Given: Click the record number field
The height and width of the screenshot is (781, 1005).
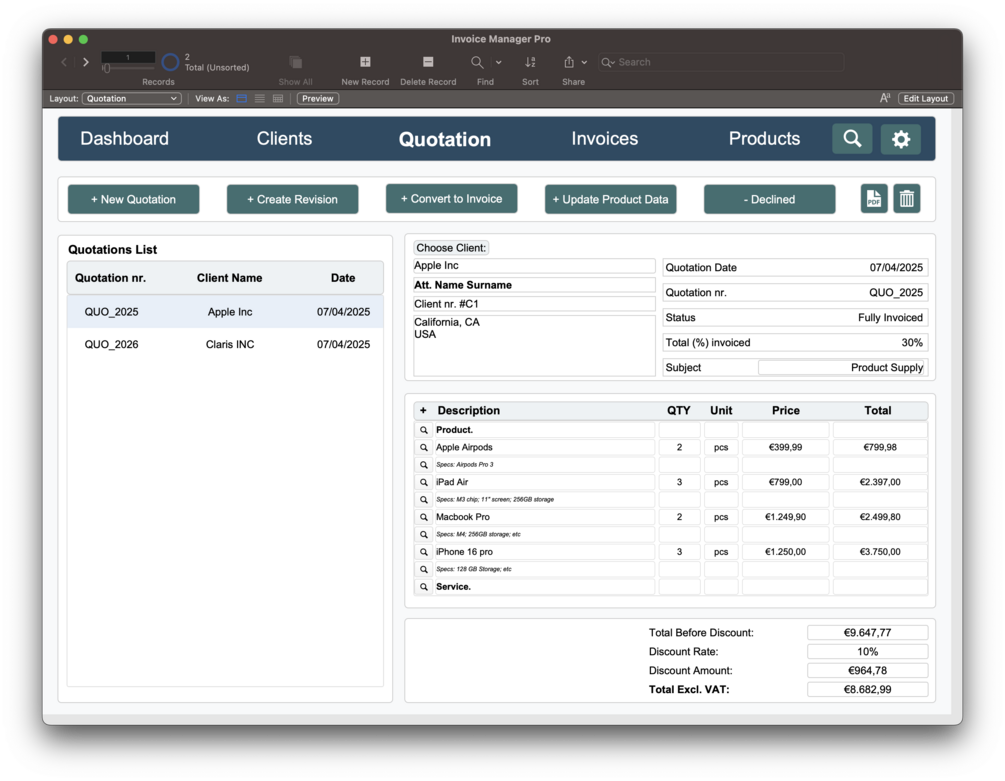Looking at the screenshot, I should 128,57.
